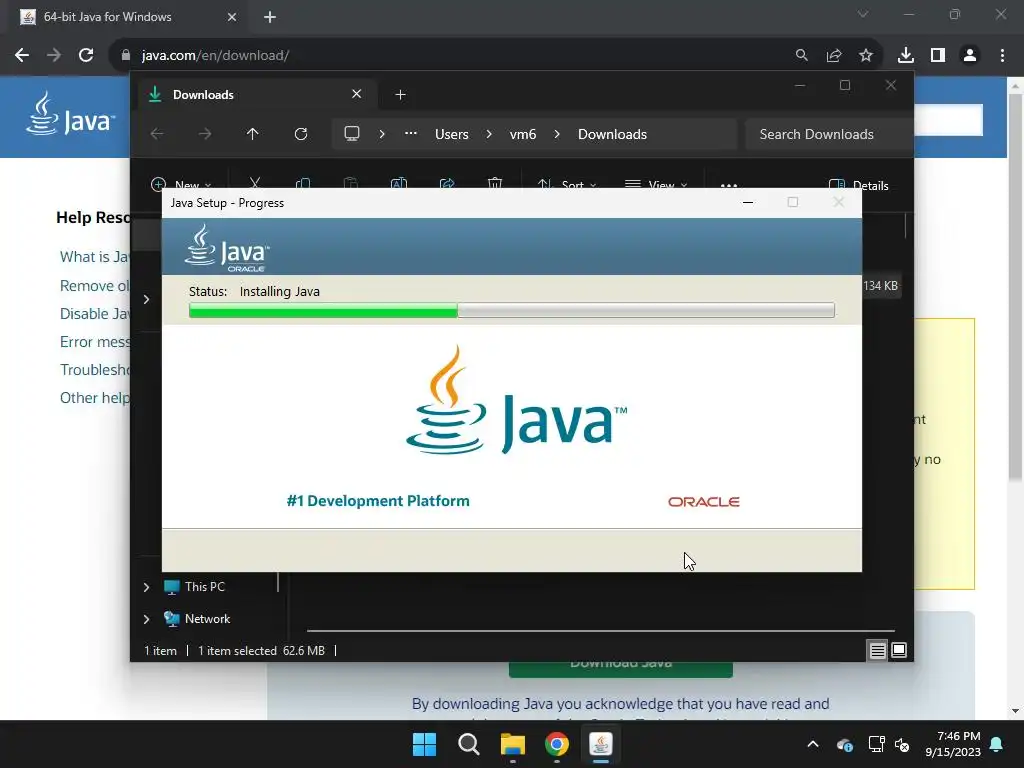The image size is (1024, 768).
Task: Click the Java logo on the webpage
Action: [x=70, y=114]
